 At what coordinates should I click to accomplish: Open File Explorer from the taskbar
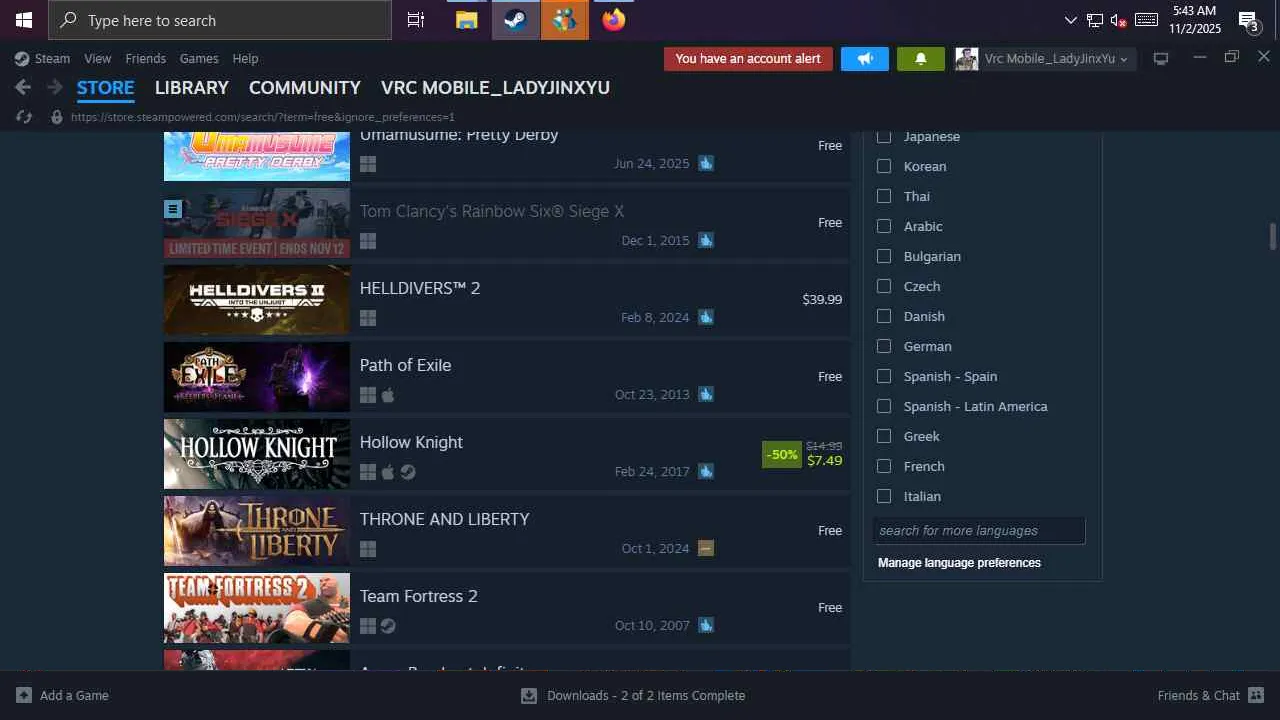466,20
